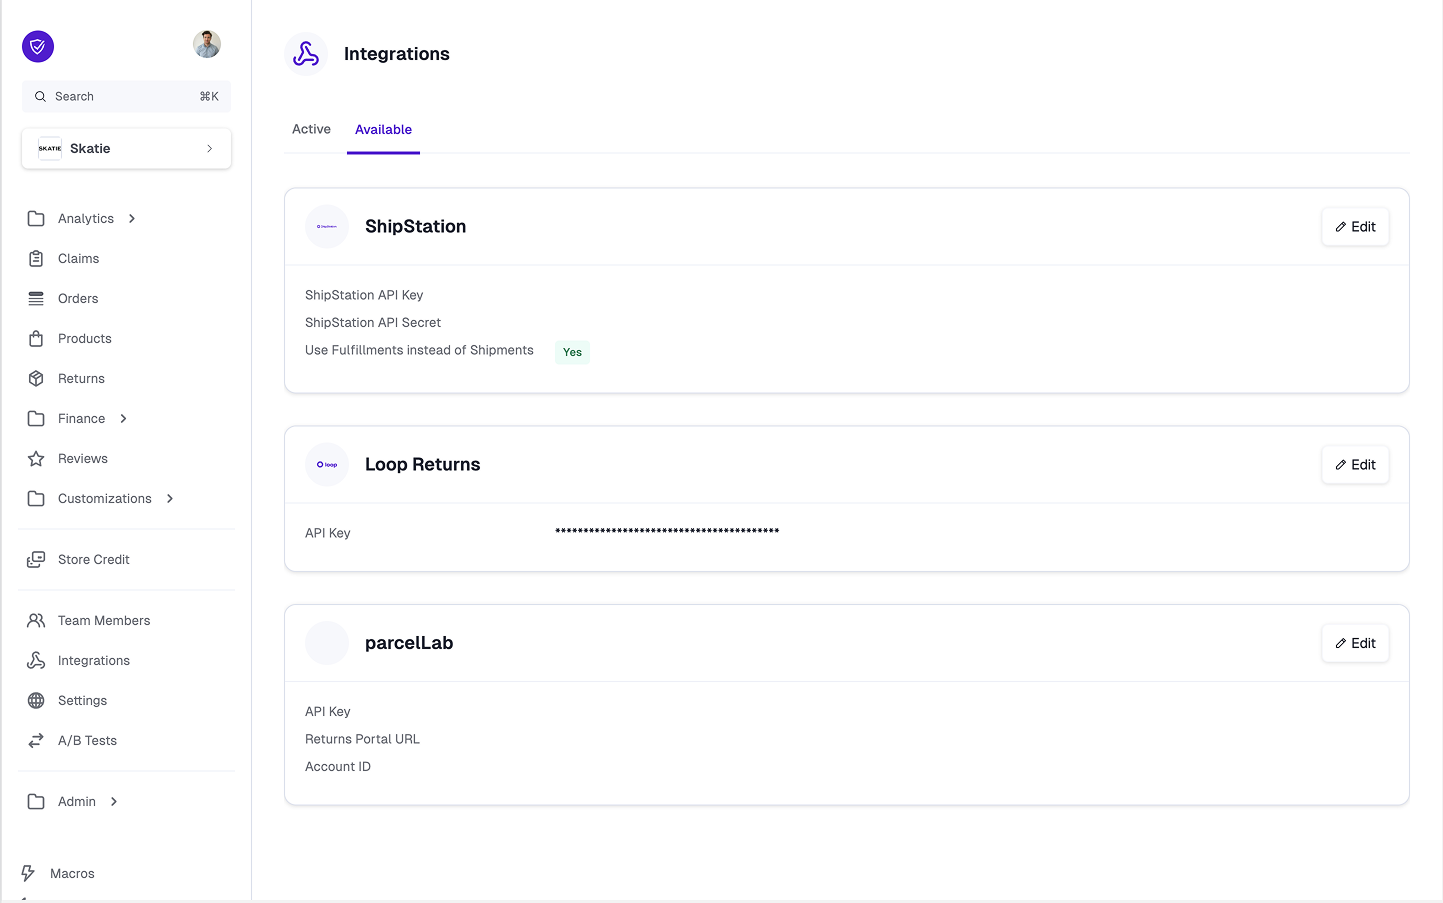Image resolution: width=1443 pixels, height=903 pixels.
Task: Select Integrations in the sidebar
Action: pos(93,660)
